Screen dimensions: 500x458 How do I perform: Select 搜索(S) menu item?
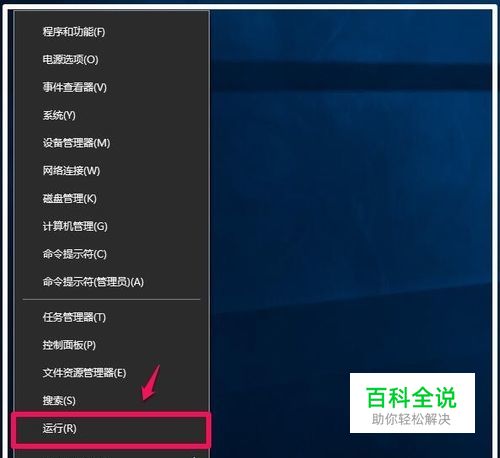(x=111, y=400)
